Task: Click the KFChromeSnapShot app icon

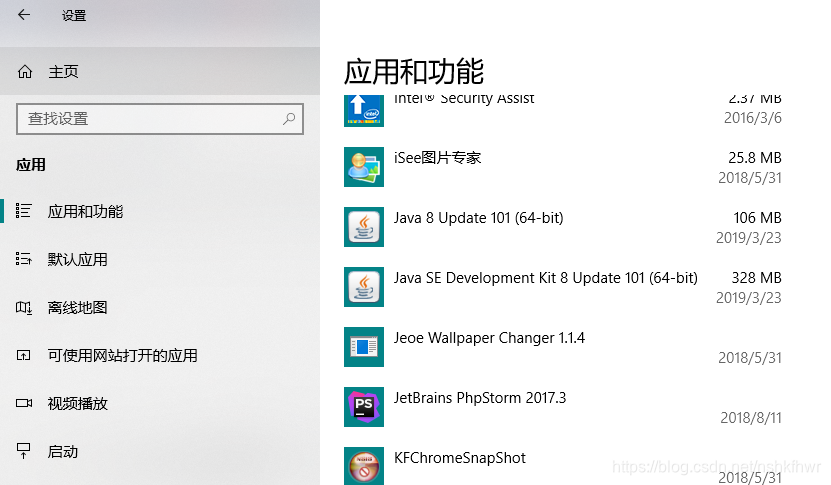Action: (364, 466)
